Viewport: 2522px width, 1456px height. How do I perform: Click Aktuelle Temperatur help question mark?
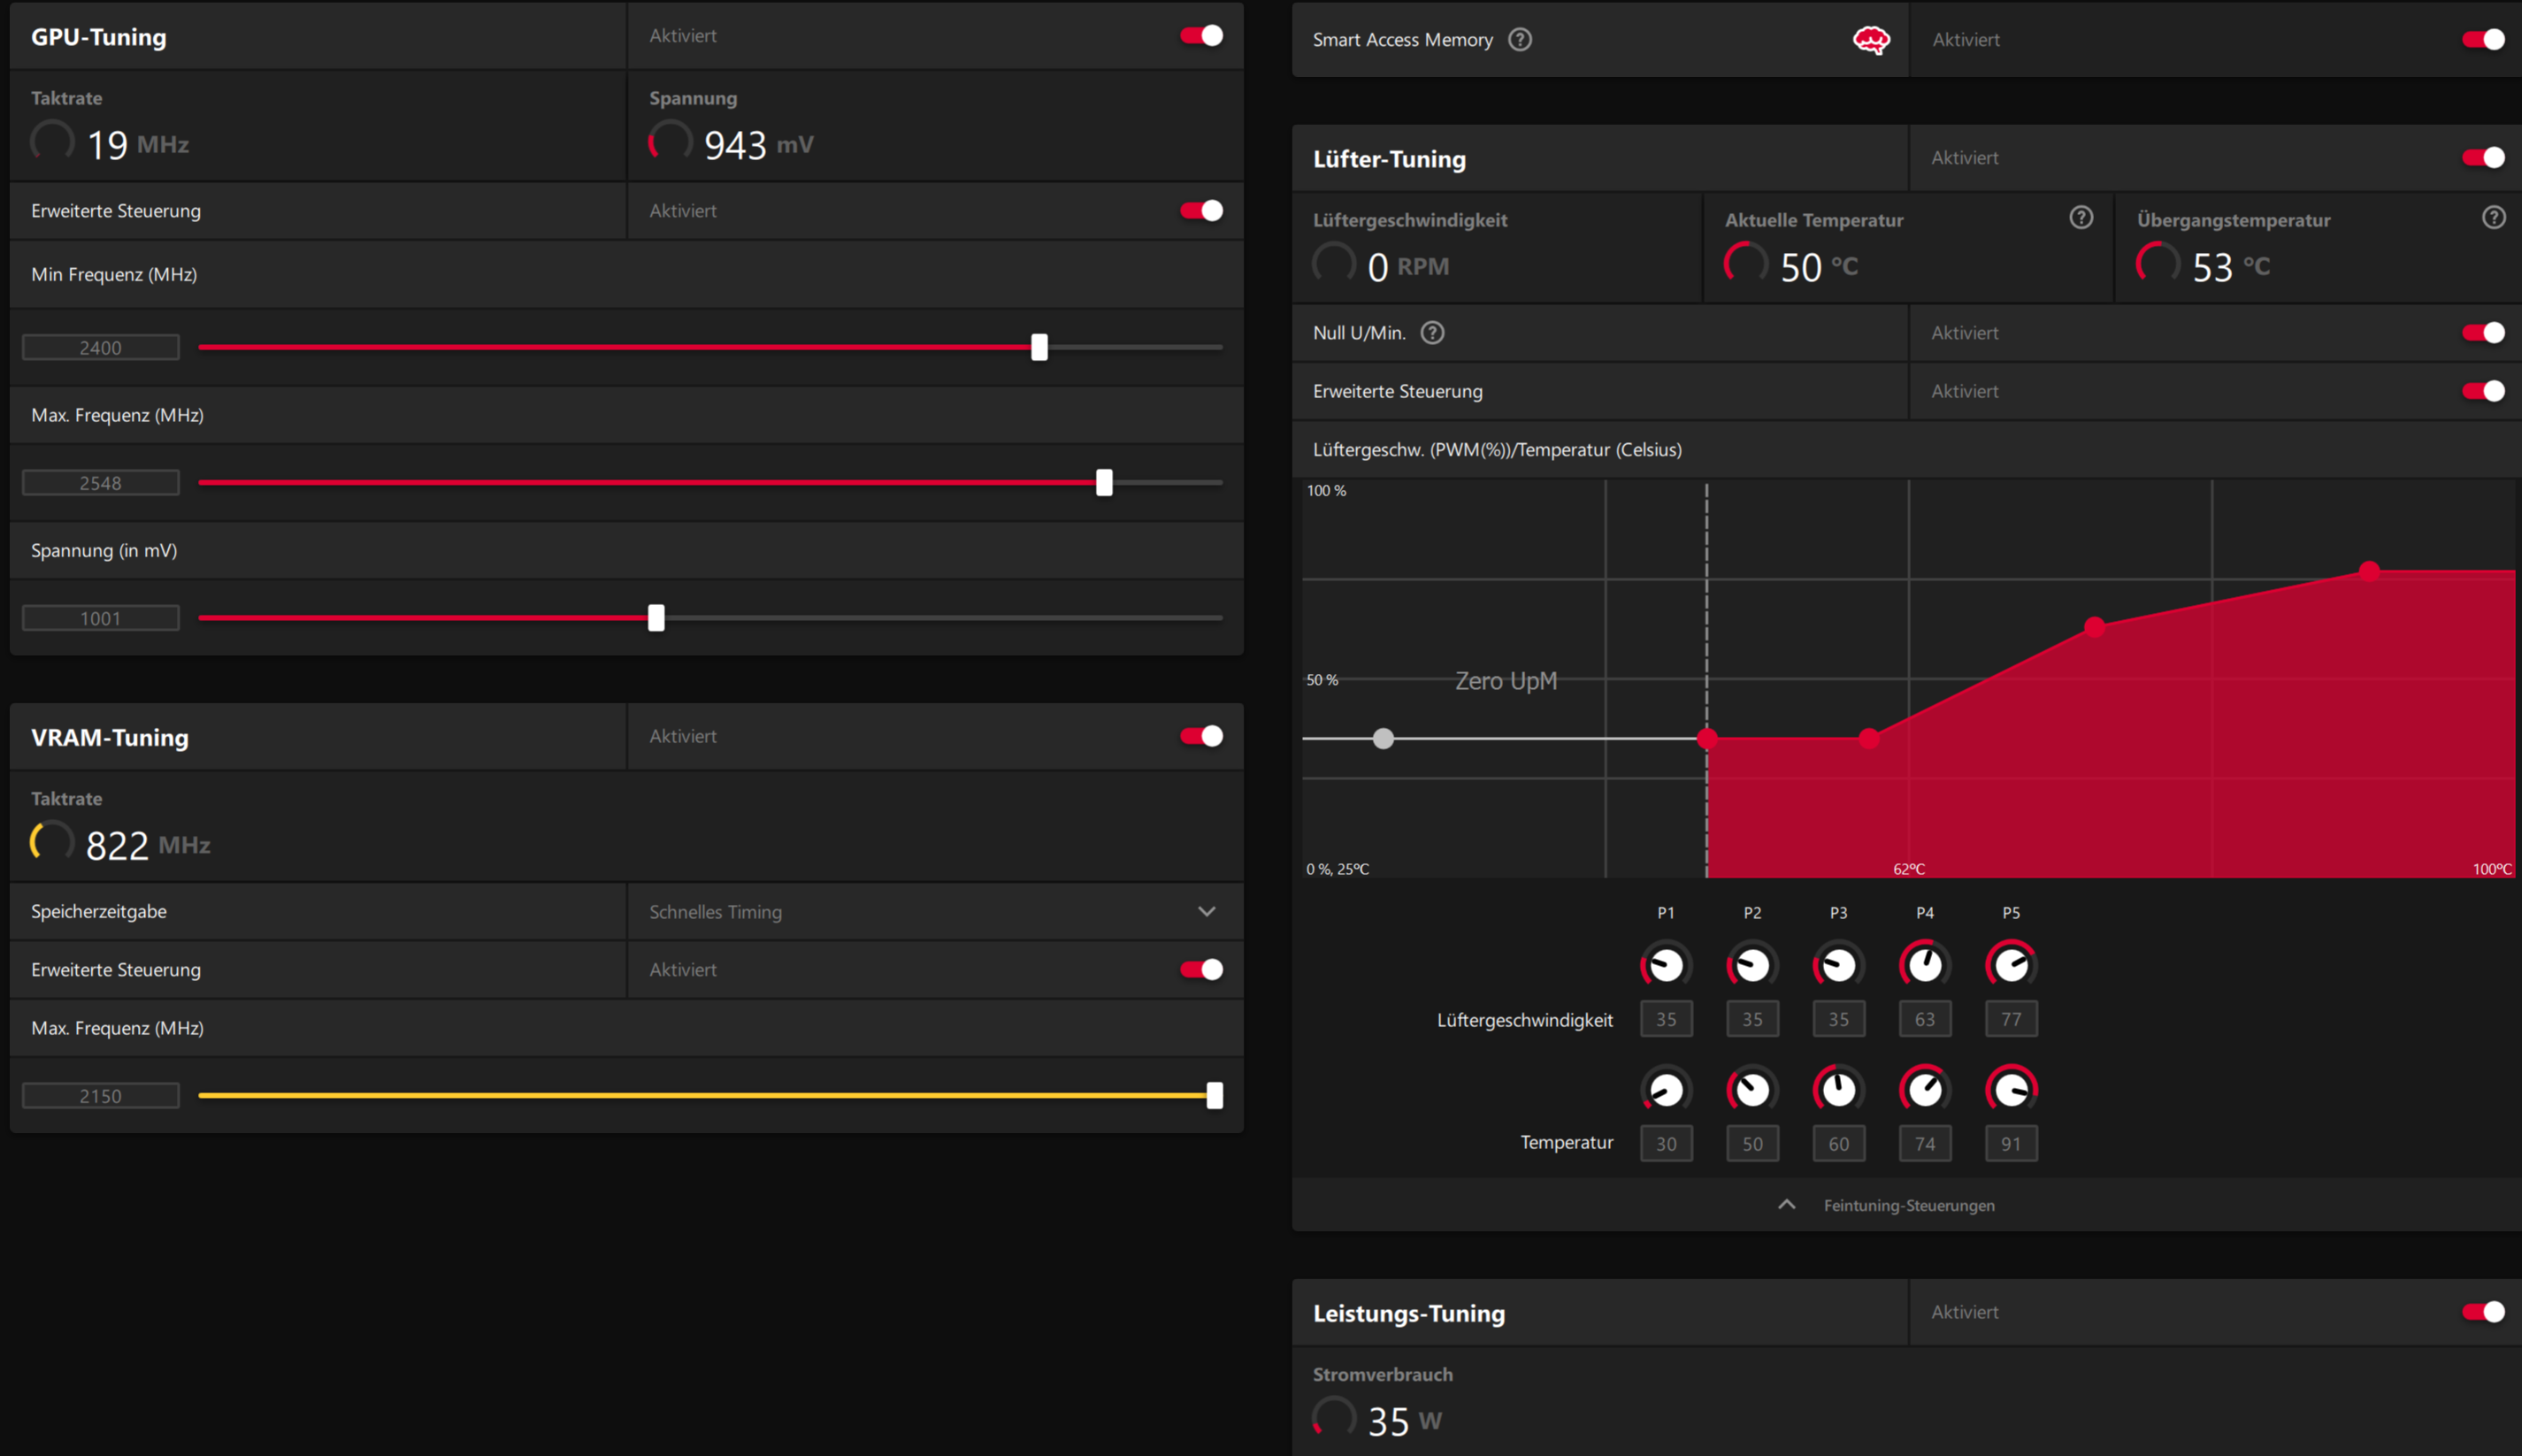click(2081, 218)
